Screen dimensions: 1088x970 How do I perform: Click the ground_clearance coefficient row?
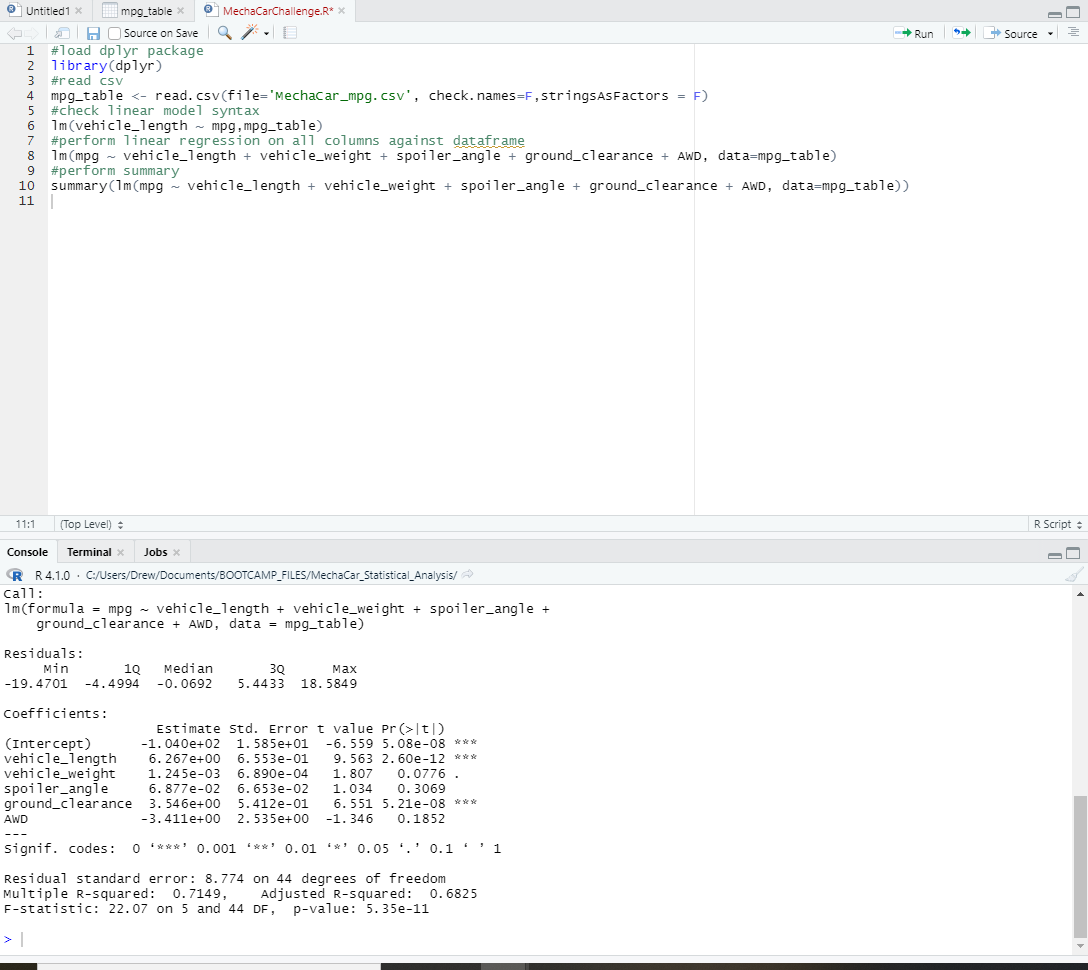[240, 803]
